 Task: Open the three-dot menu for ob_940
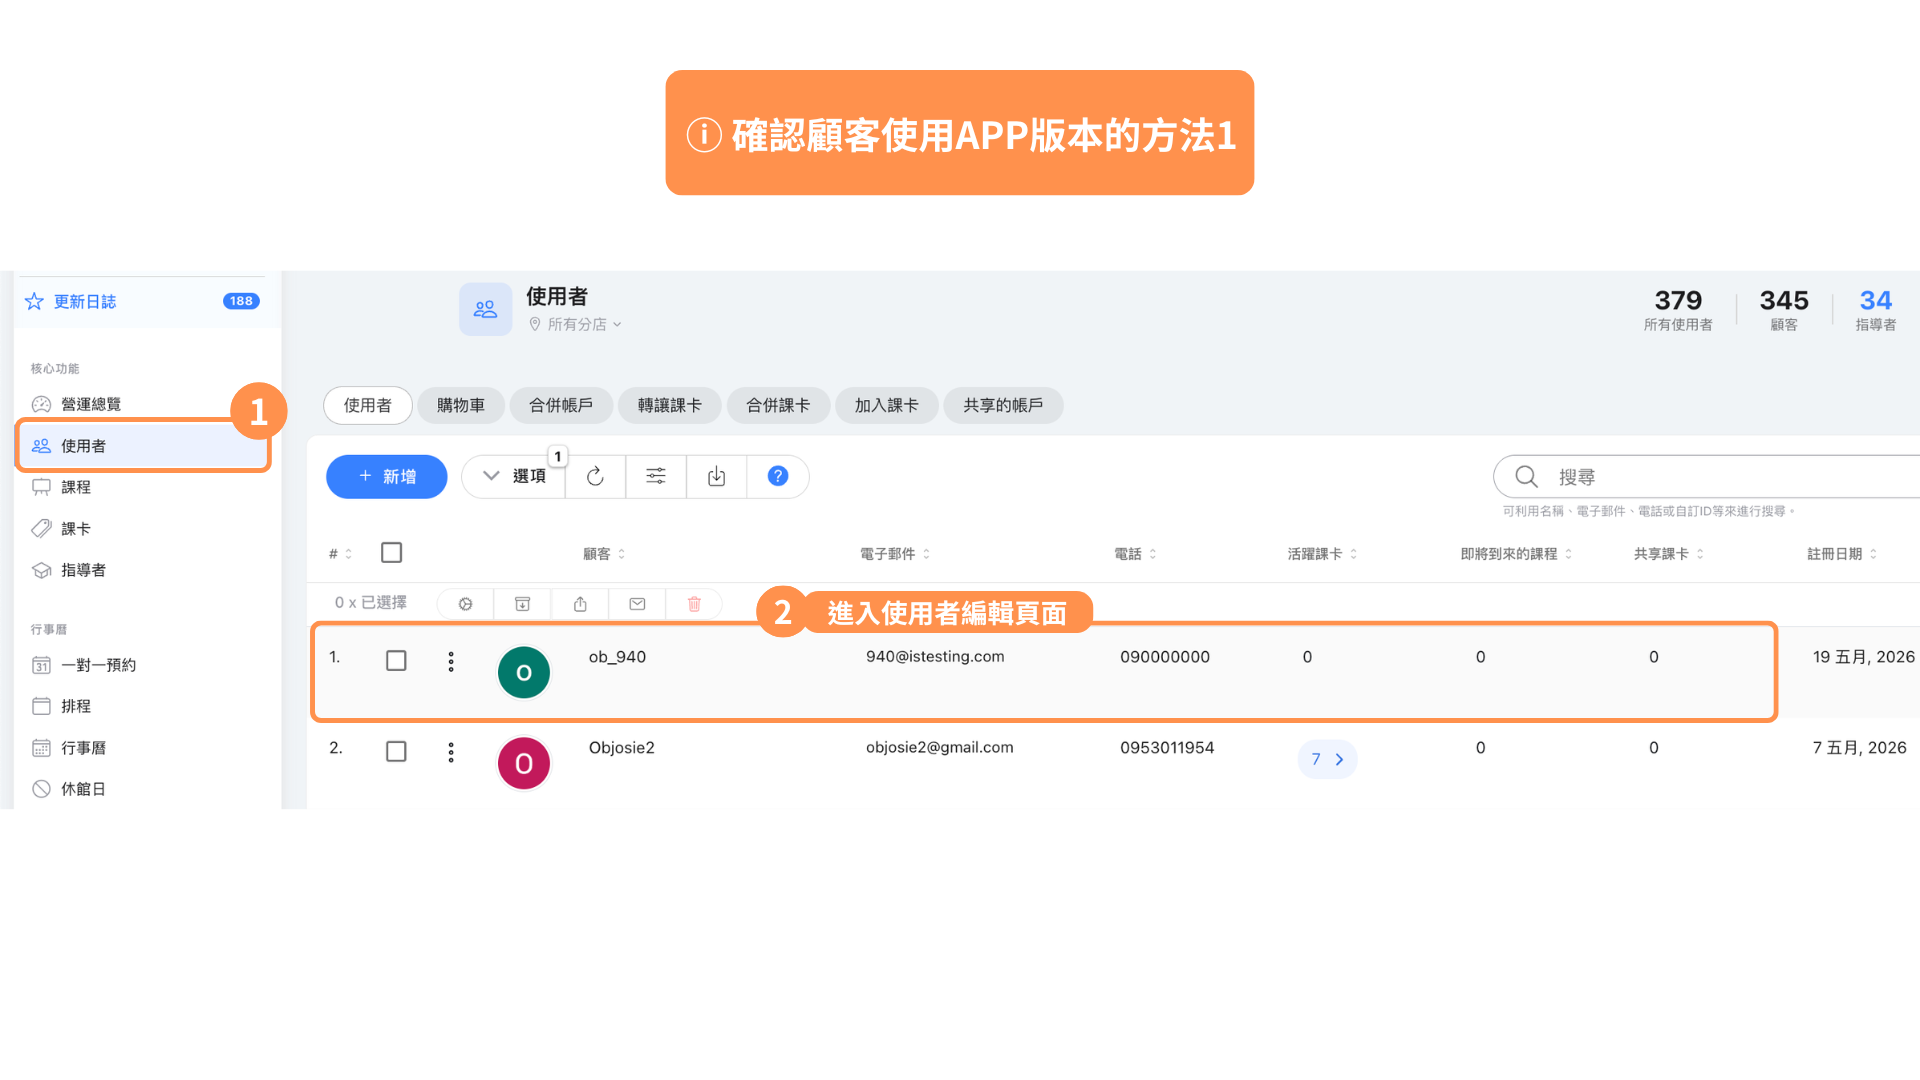click(451, 662)
